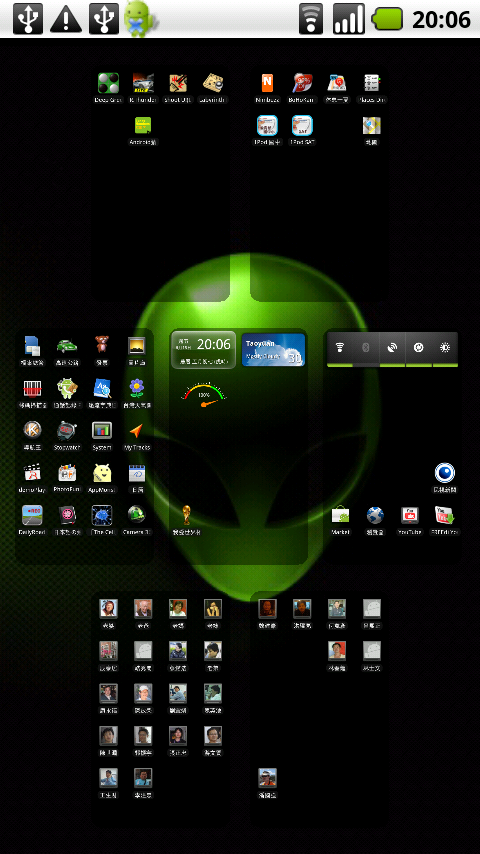Open the BatteryFun magnifier icon

302,83
